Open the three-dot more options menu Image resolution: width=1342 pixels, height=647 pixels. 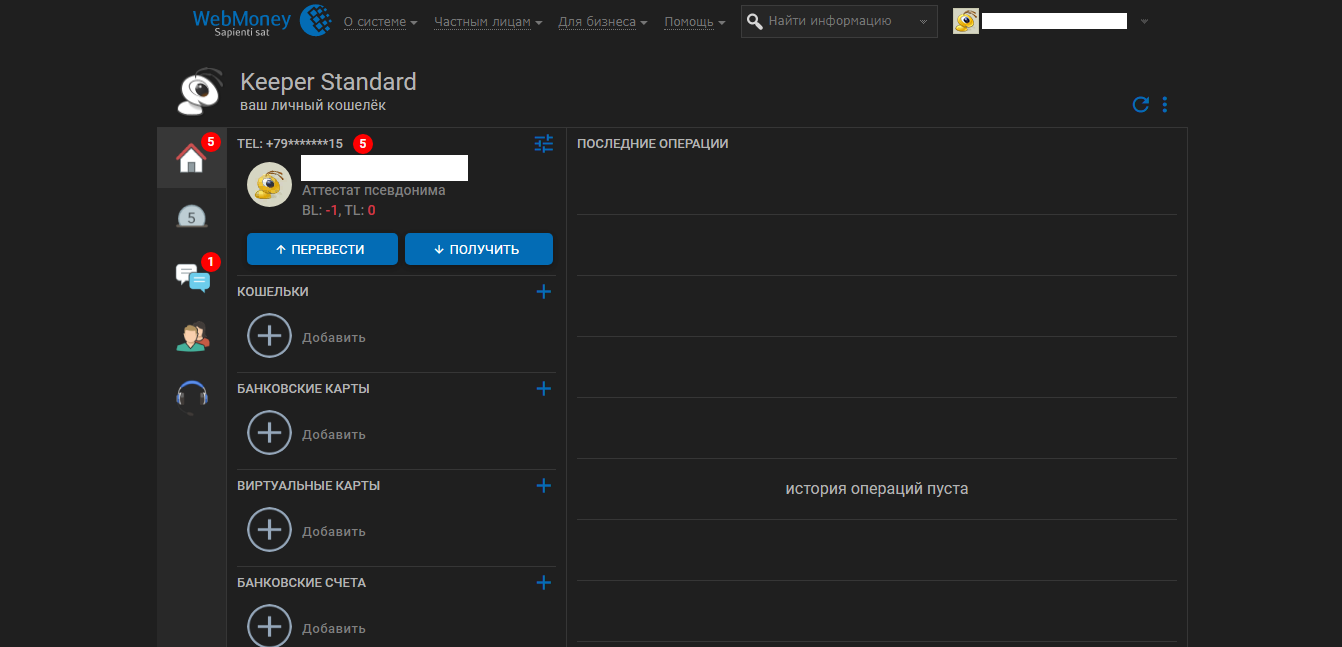(1165, 104)
